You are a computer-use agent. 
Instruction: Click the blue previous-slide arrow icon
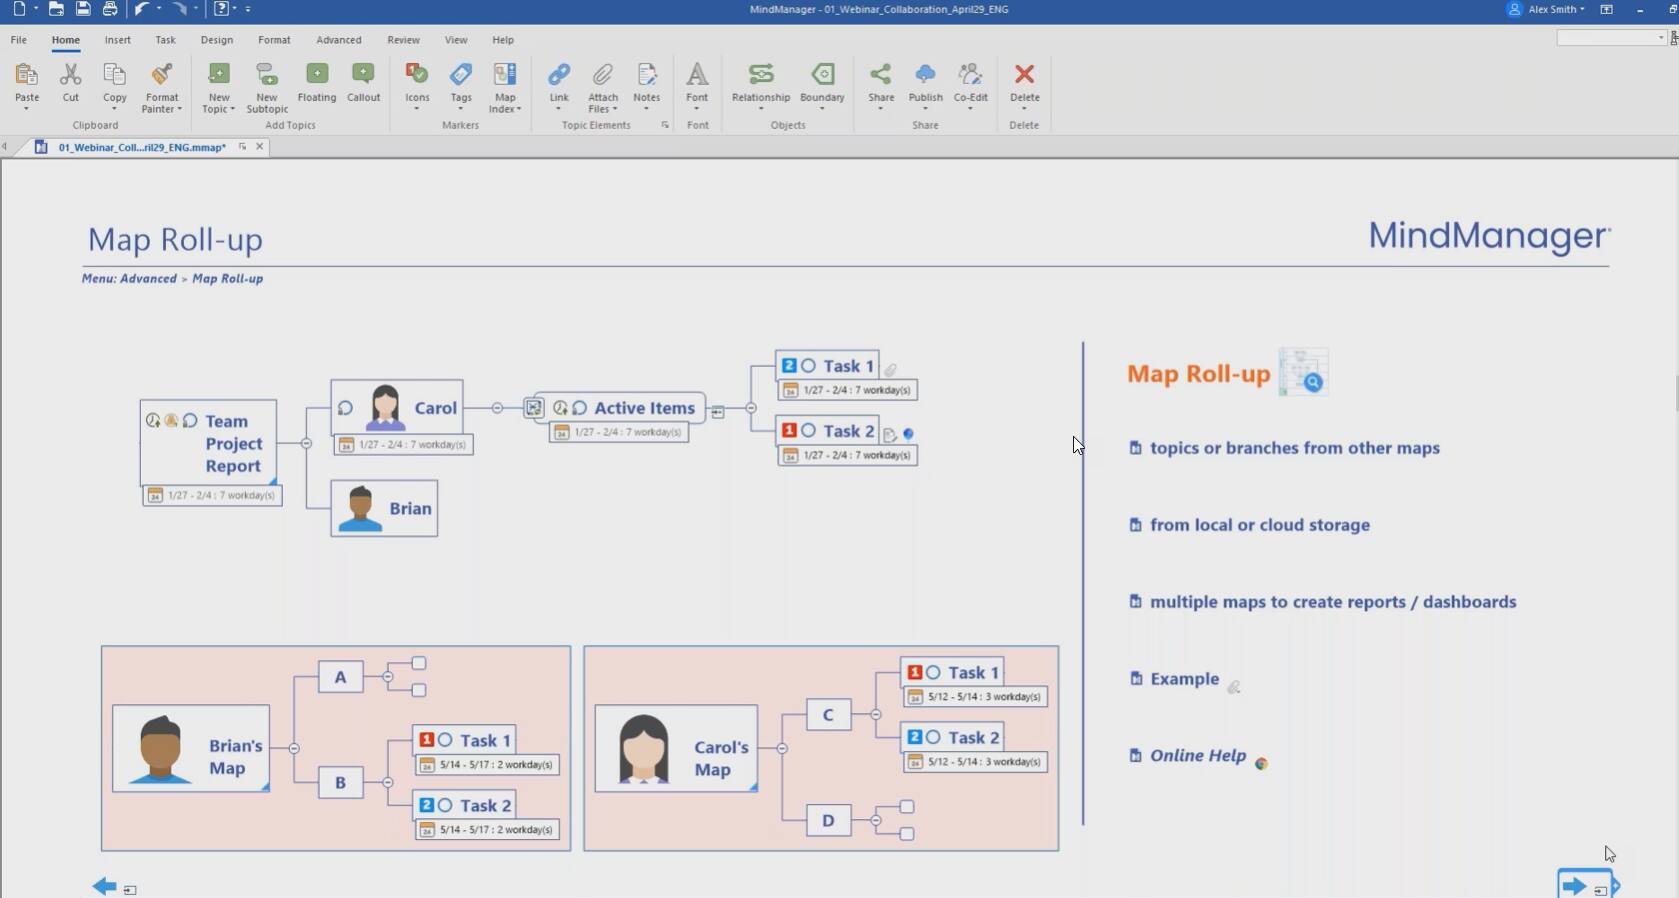click(x=104, y=886)
